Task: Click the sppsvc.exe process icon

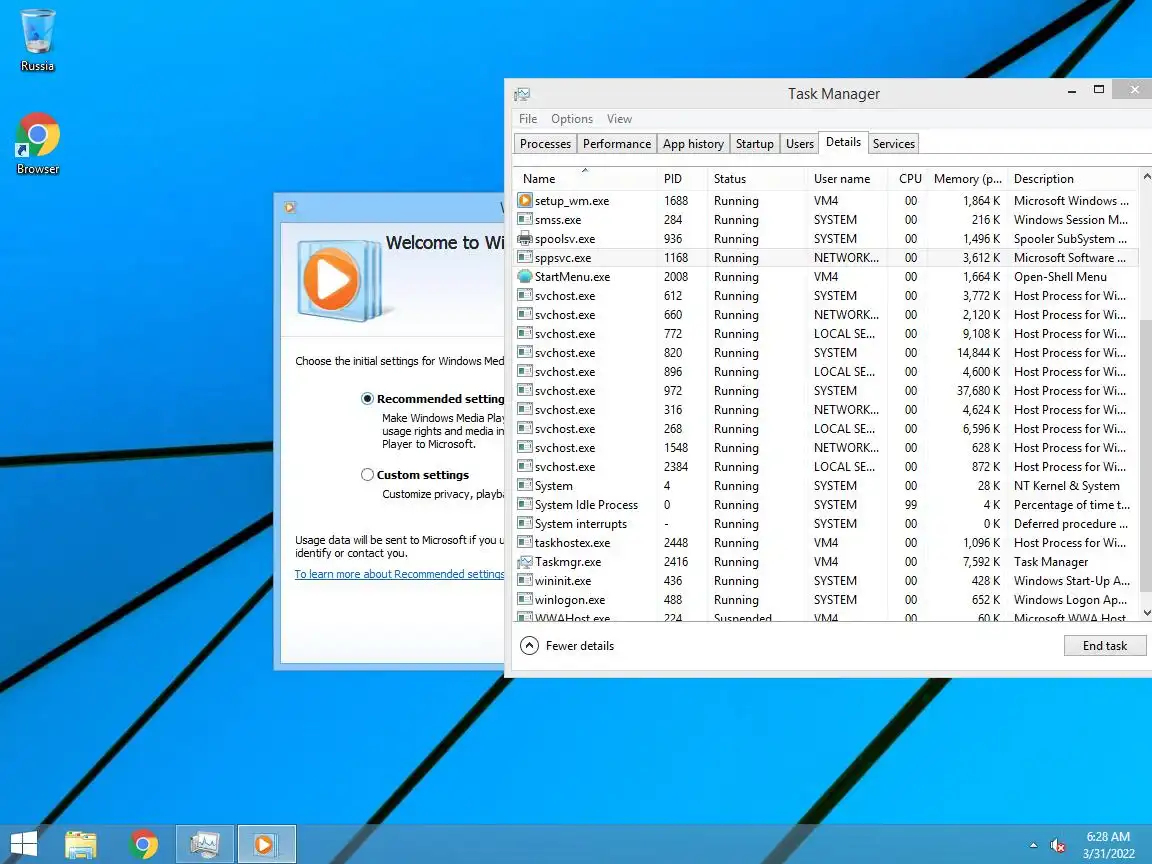Action: click(525, 257)
